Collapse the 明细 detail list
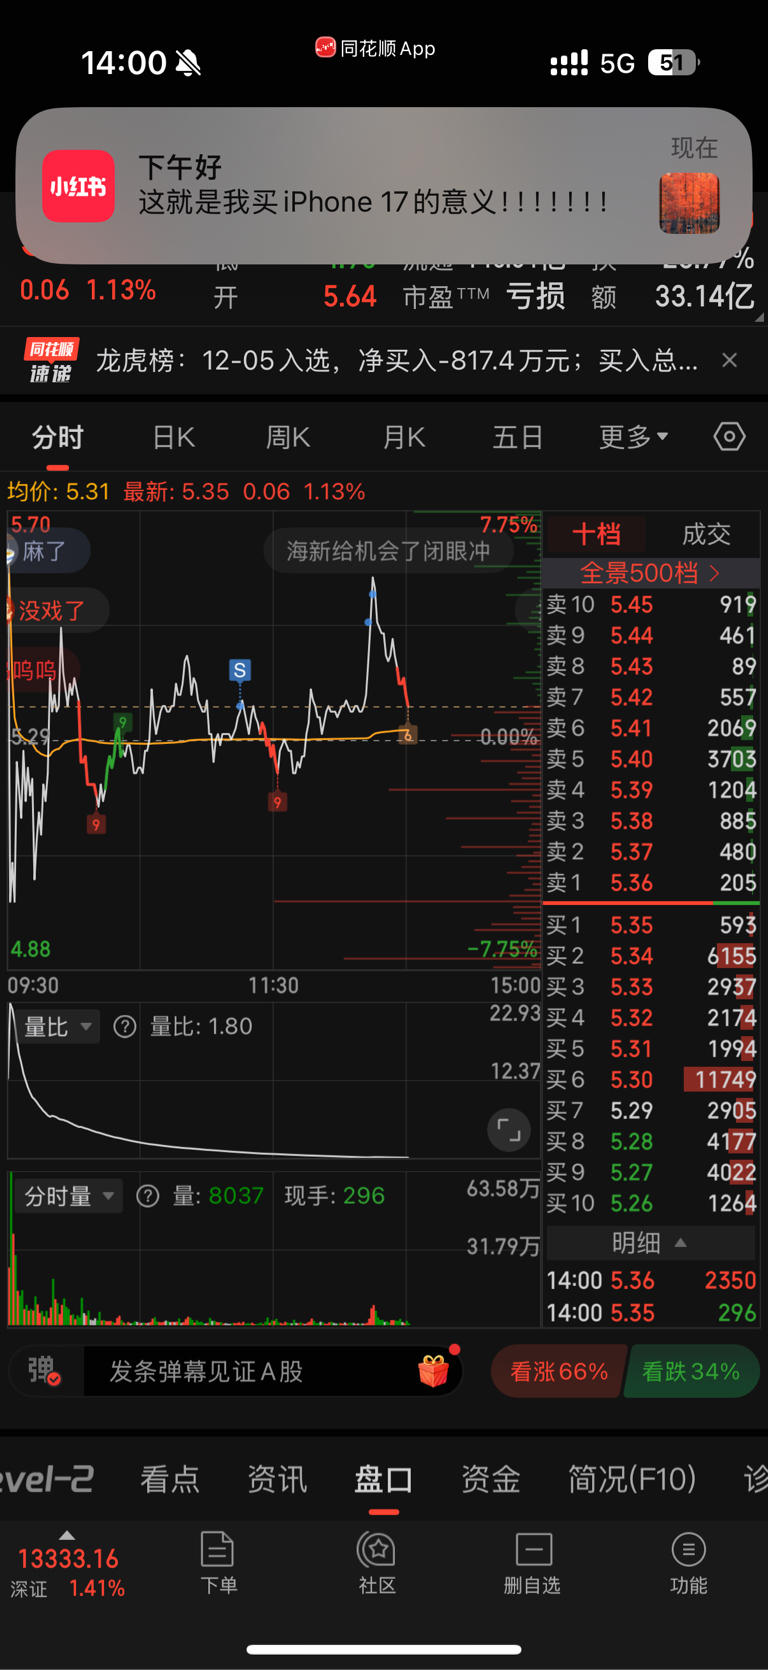768x1670 pixels. click(651, 1243)
